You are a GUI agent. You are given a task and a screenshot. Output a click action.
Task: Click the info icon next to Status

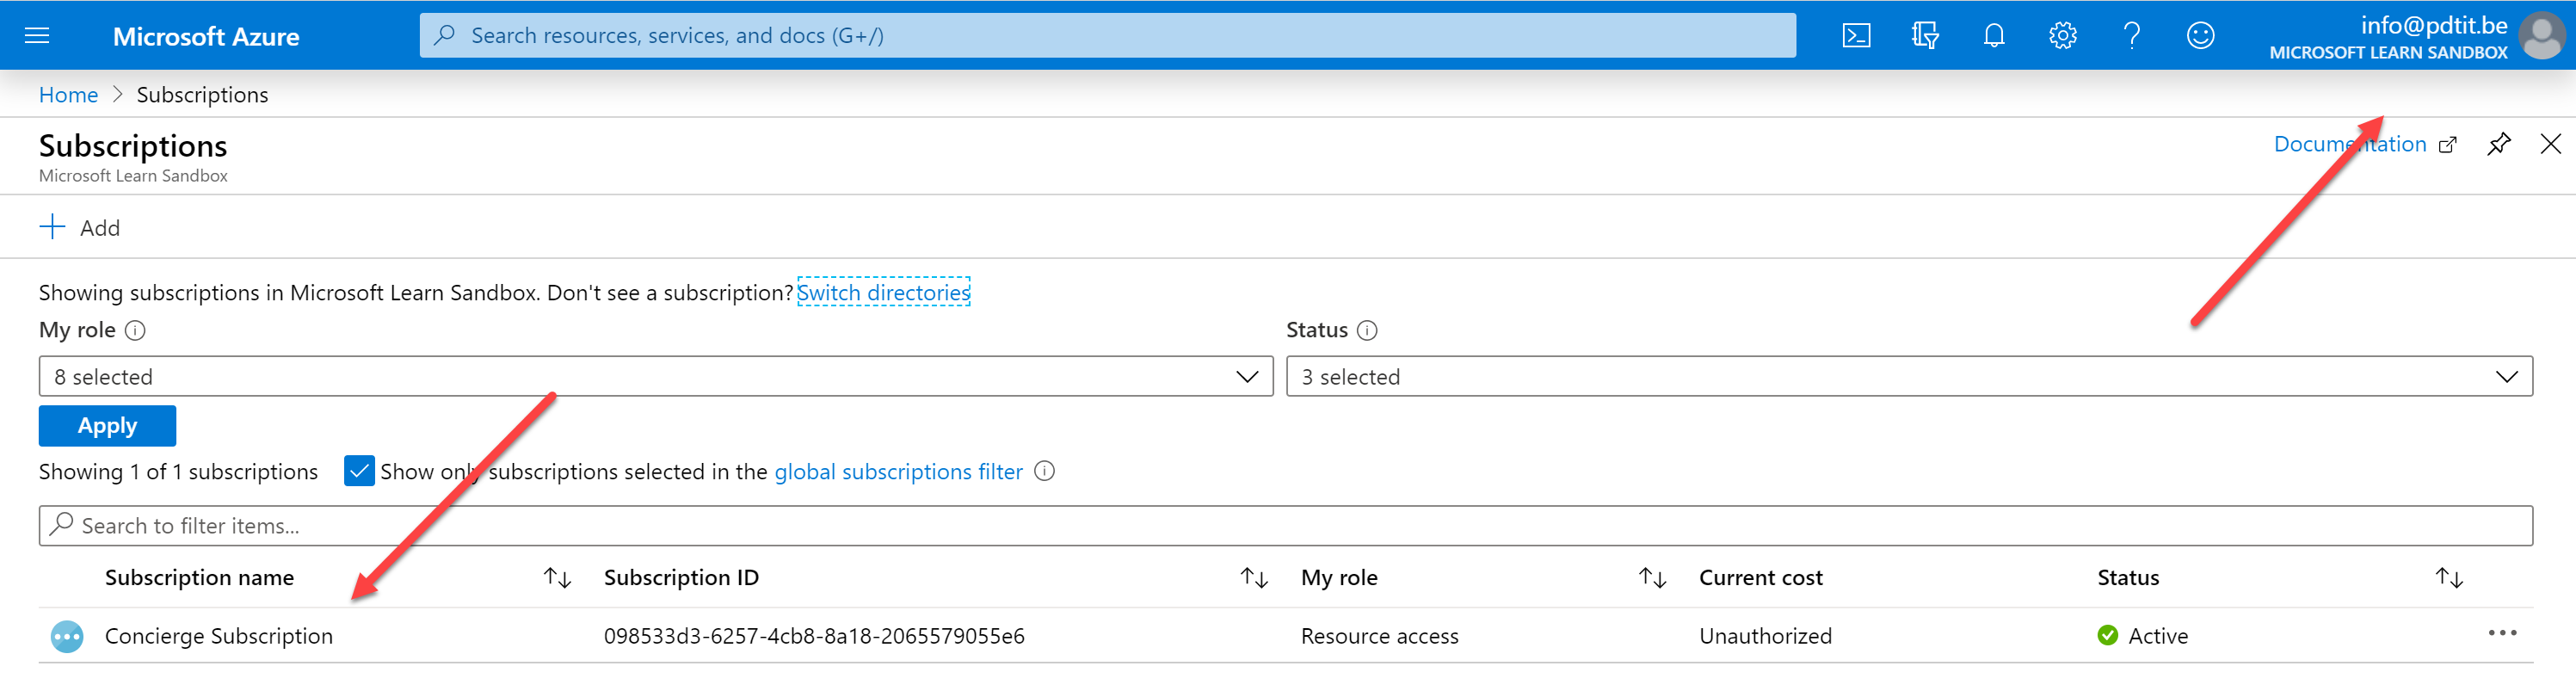pos(1367,330)
